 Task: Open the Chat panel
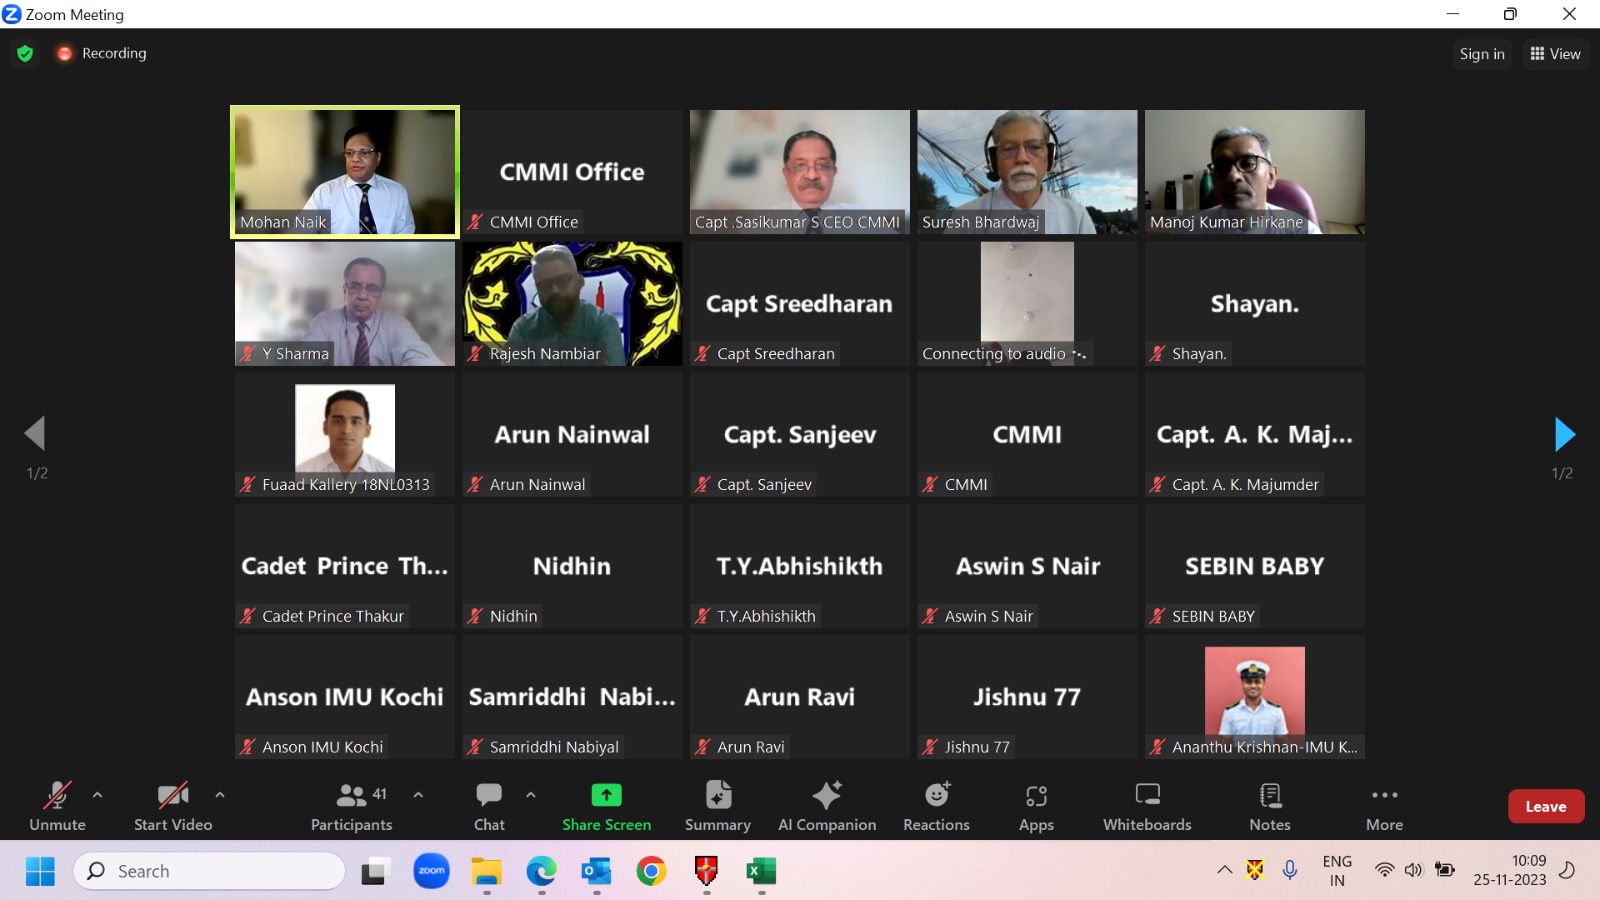[x=489, y=806]
